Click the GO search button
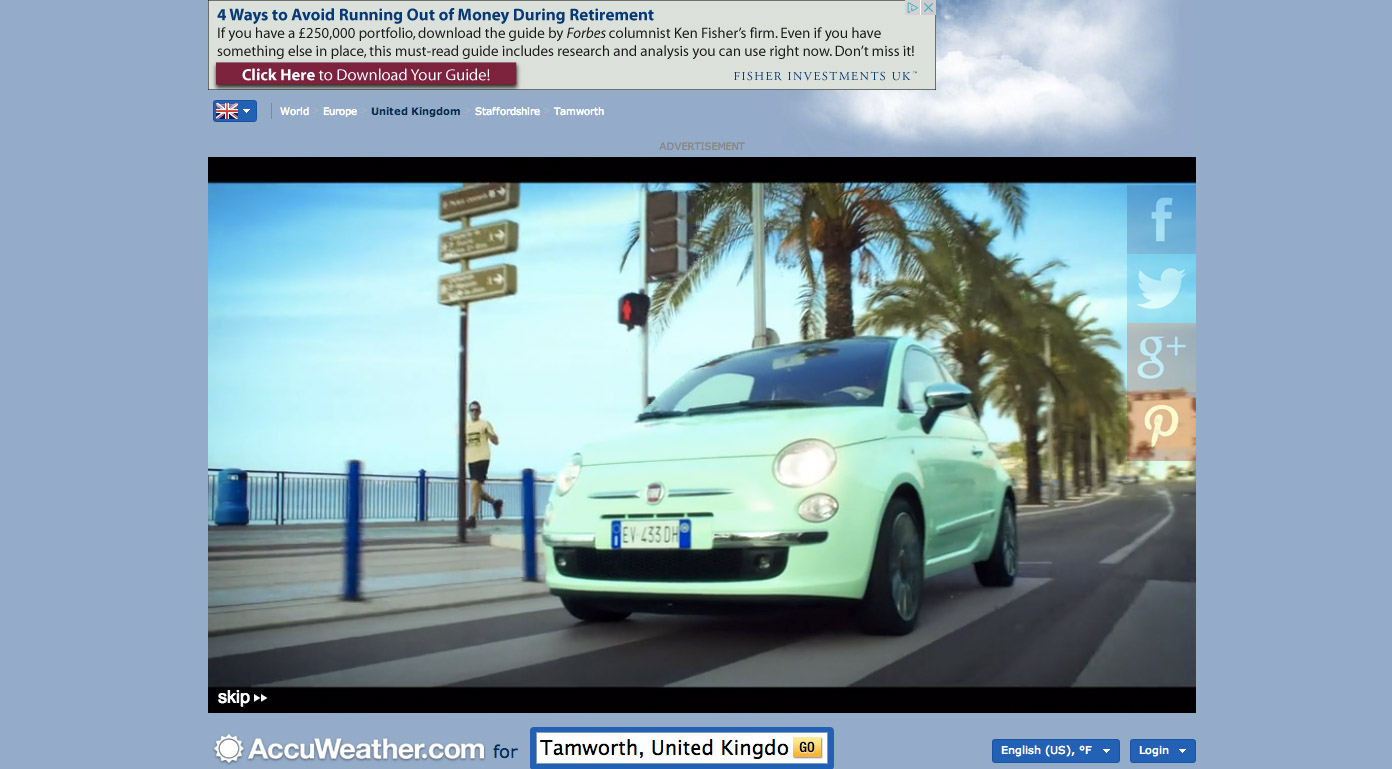Viewport: 1392px width, 769px height. (x=807, y=748)
